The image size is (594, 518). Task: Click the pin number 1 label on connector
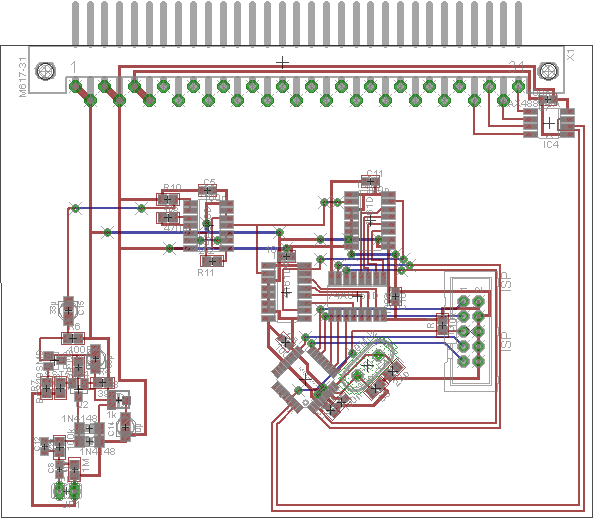click(x=73, y=67)
